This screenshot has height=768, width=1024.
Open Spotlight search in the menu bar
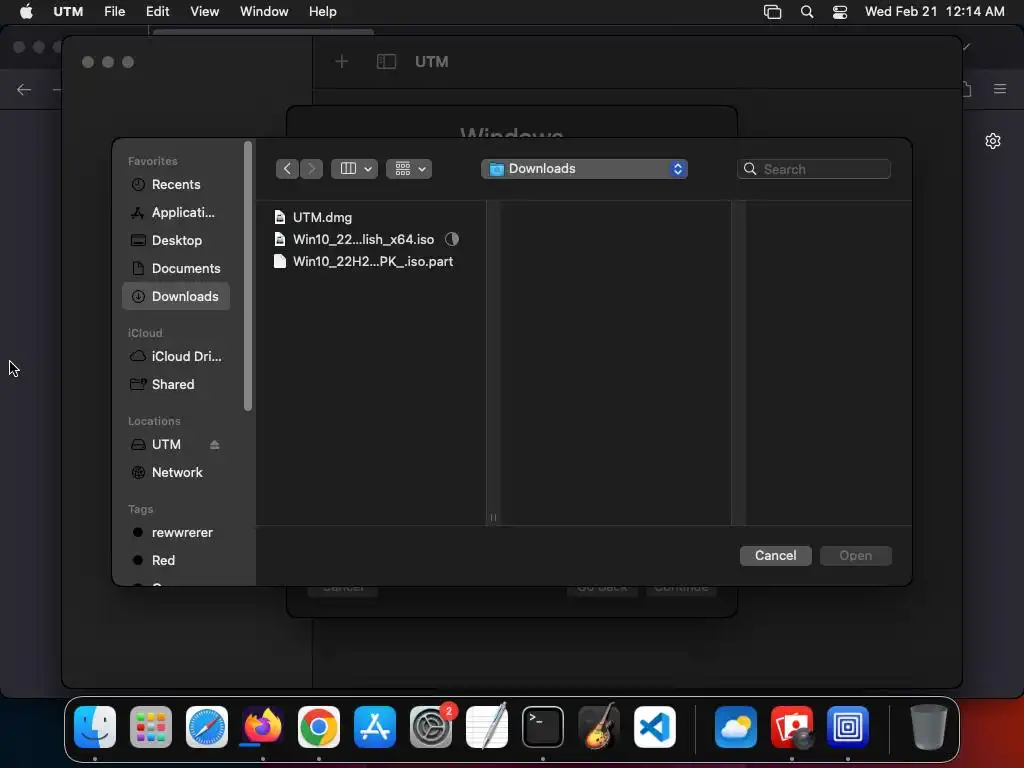[x=807, y=12]
